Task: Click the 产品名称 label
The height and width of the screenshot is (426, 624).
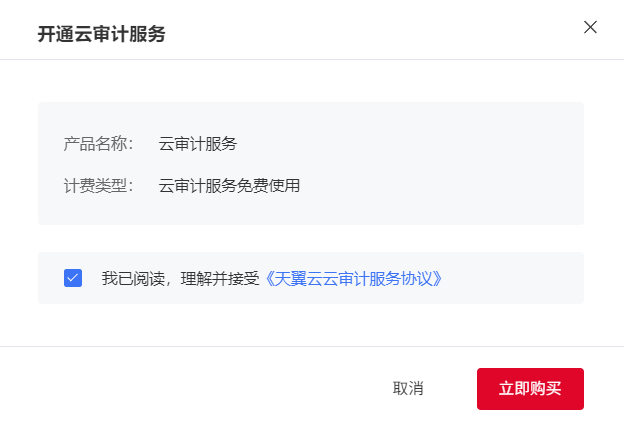Action: coord(98,144)
